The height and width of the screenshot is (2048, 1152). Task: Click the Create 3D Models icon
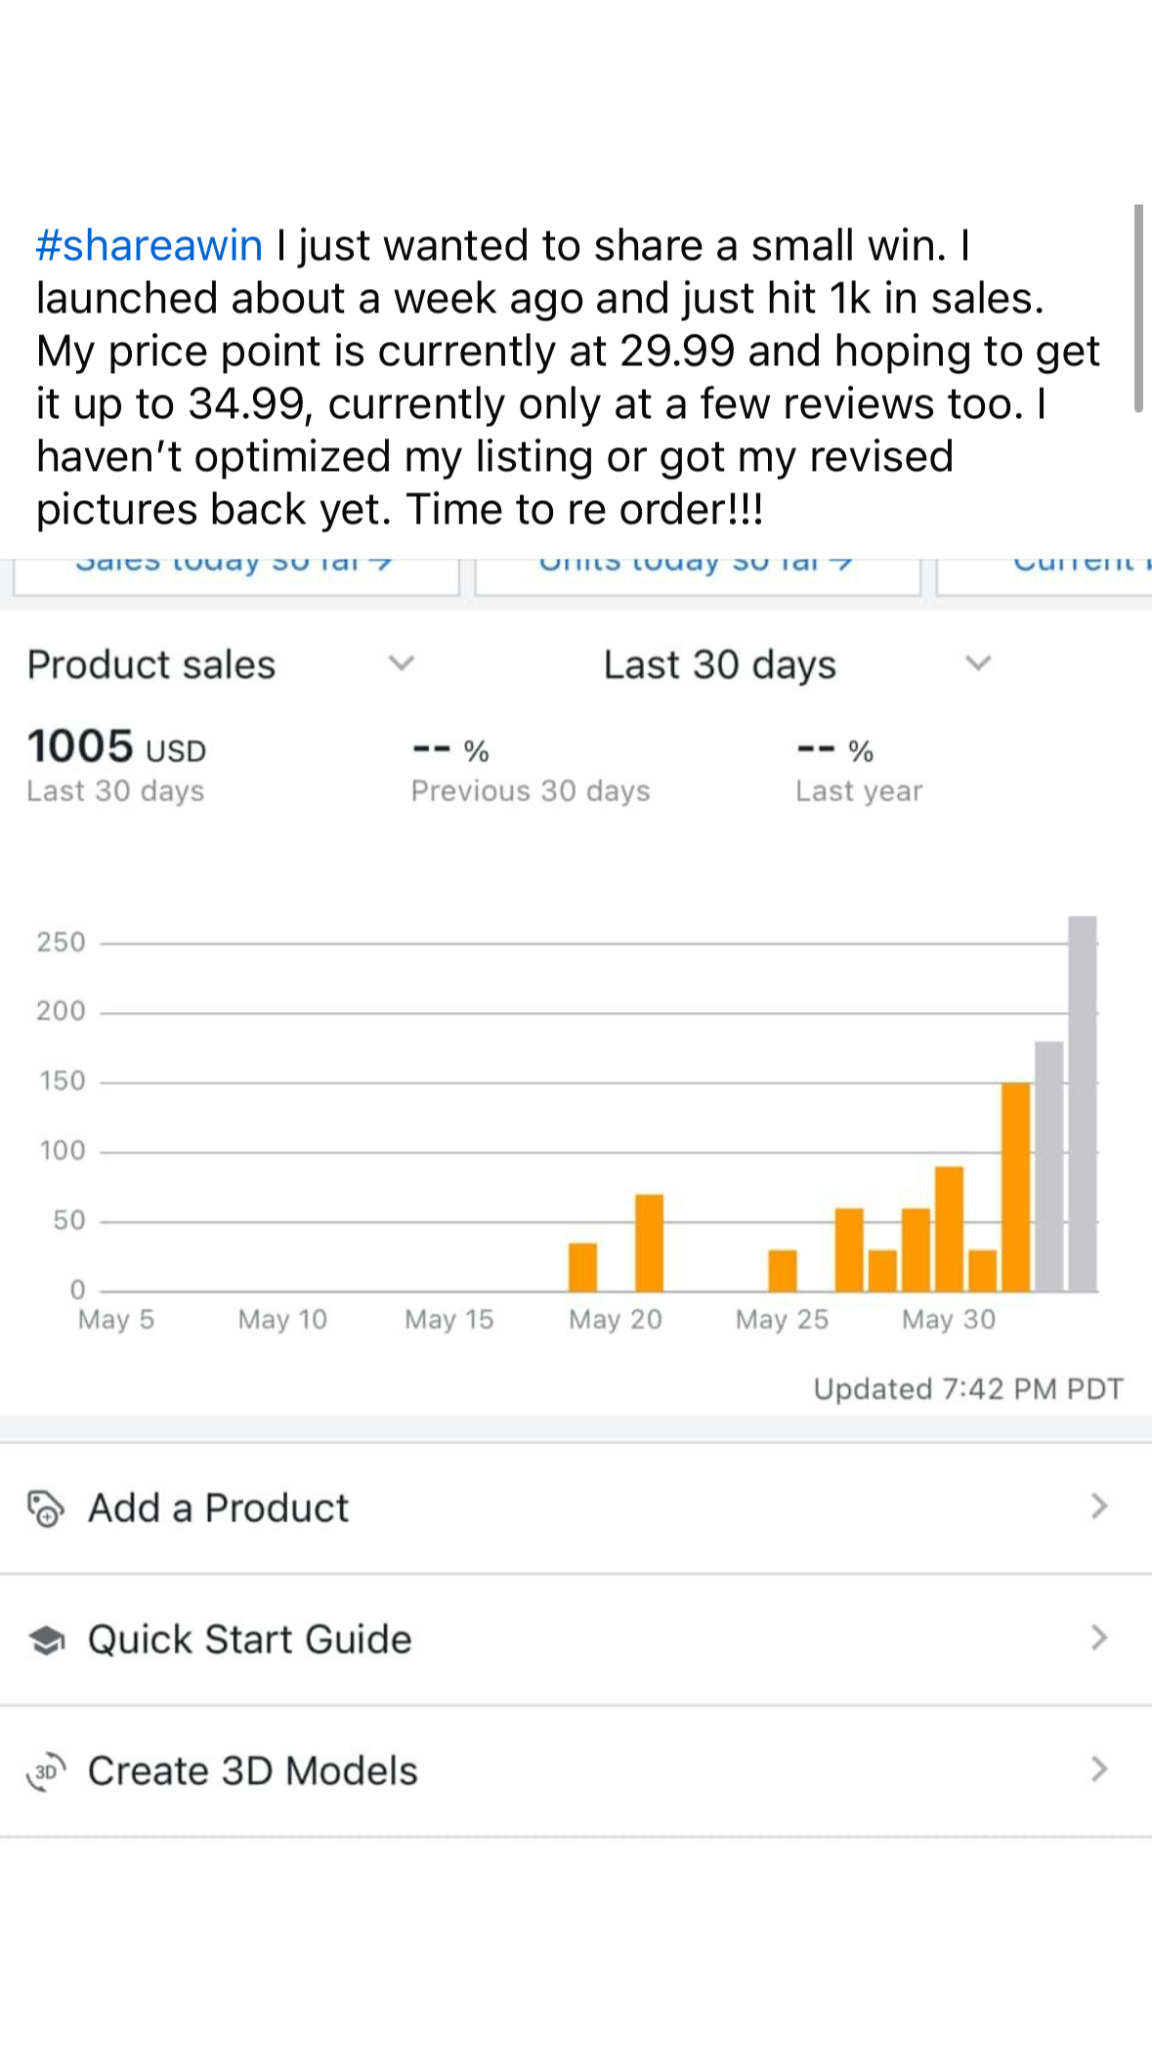point(45,1772)
